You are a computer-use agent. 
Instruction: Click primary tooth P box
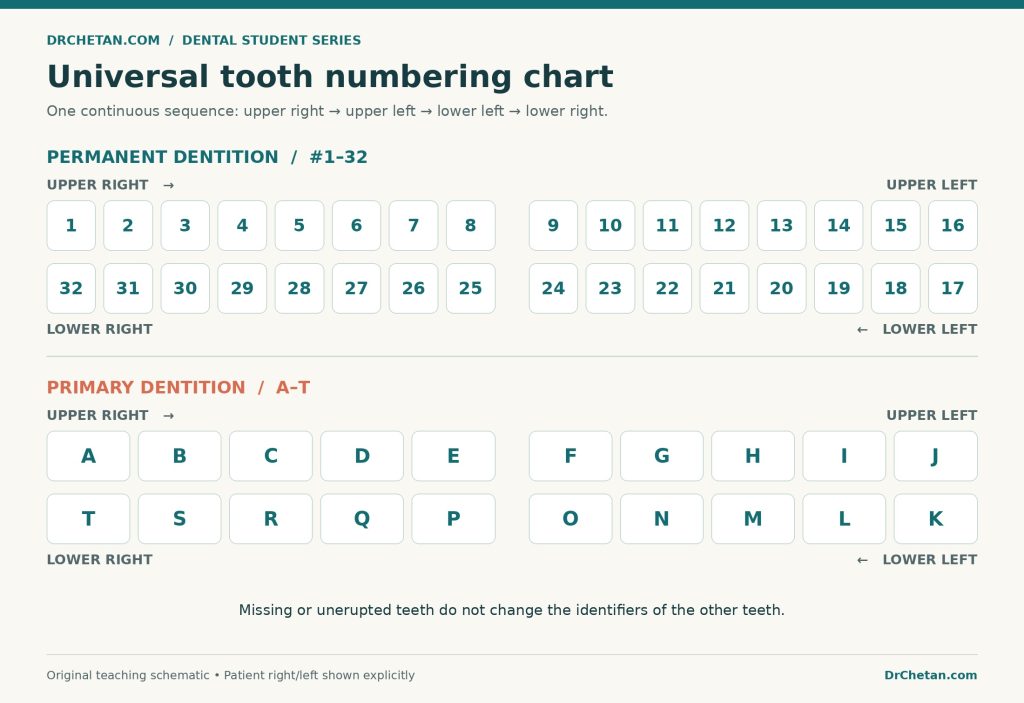pos(453,519)
